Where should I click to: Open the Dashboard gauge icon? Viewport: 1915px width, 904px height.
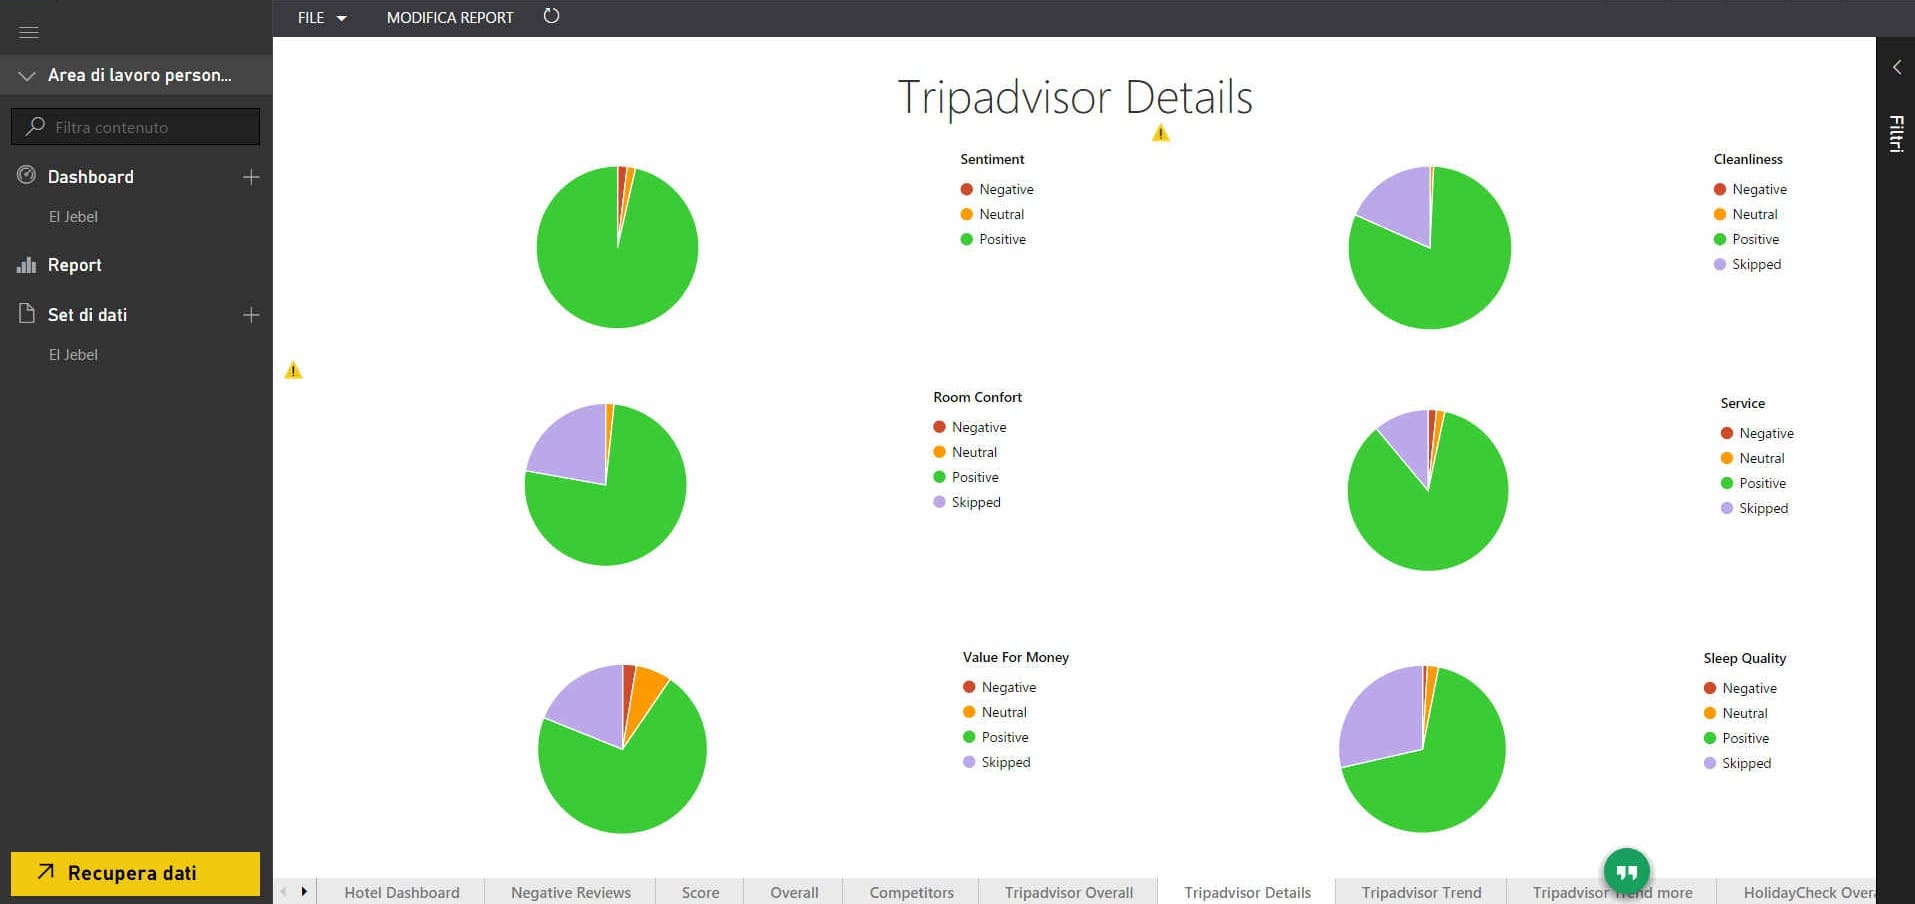tap(27, 175)
